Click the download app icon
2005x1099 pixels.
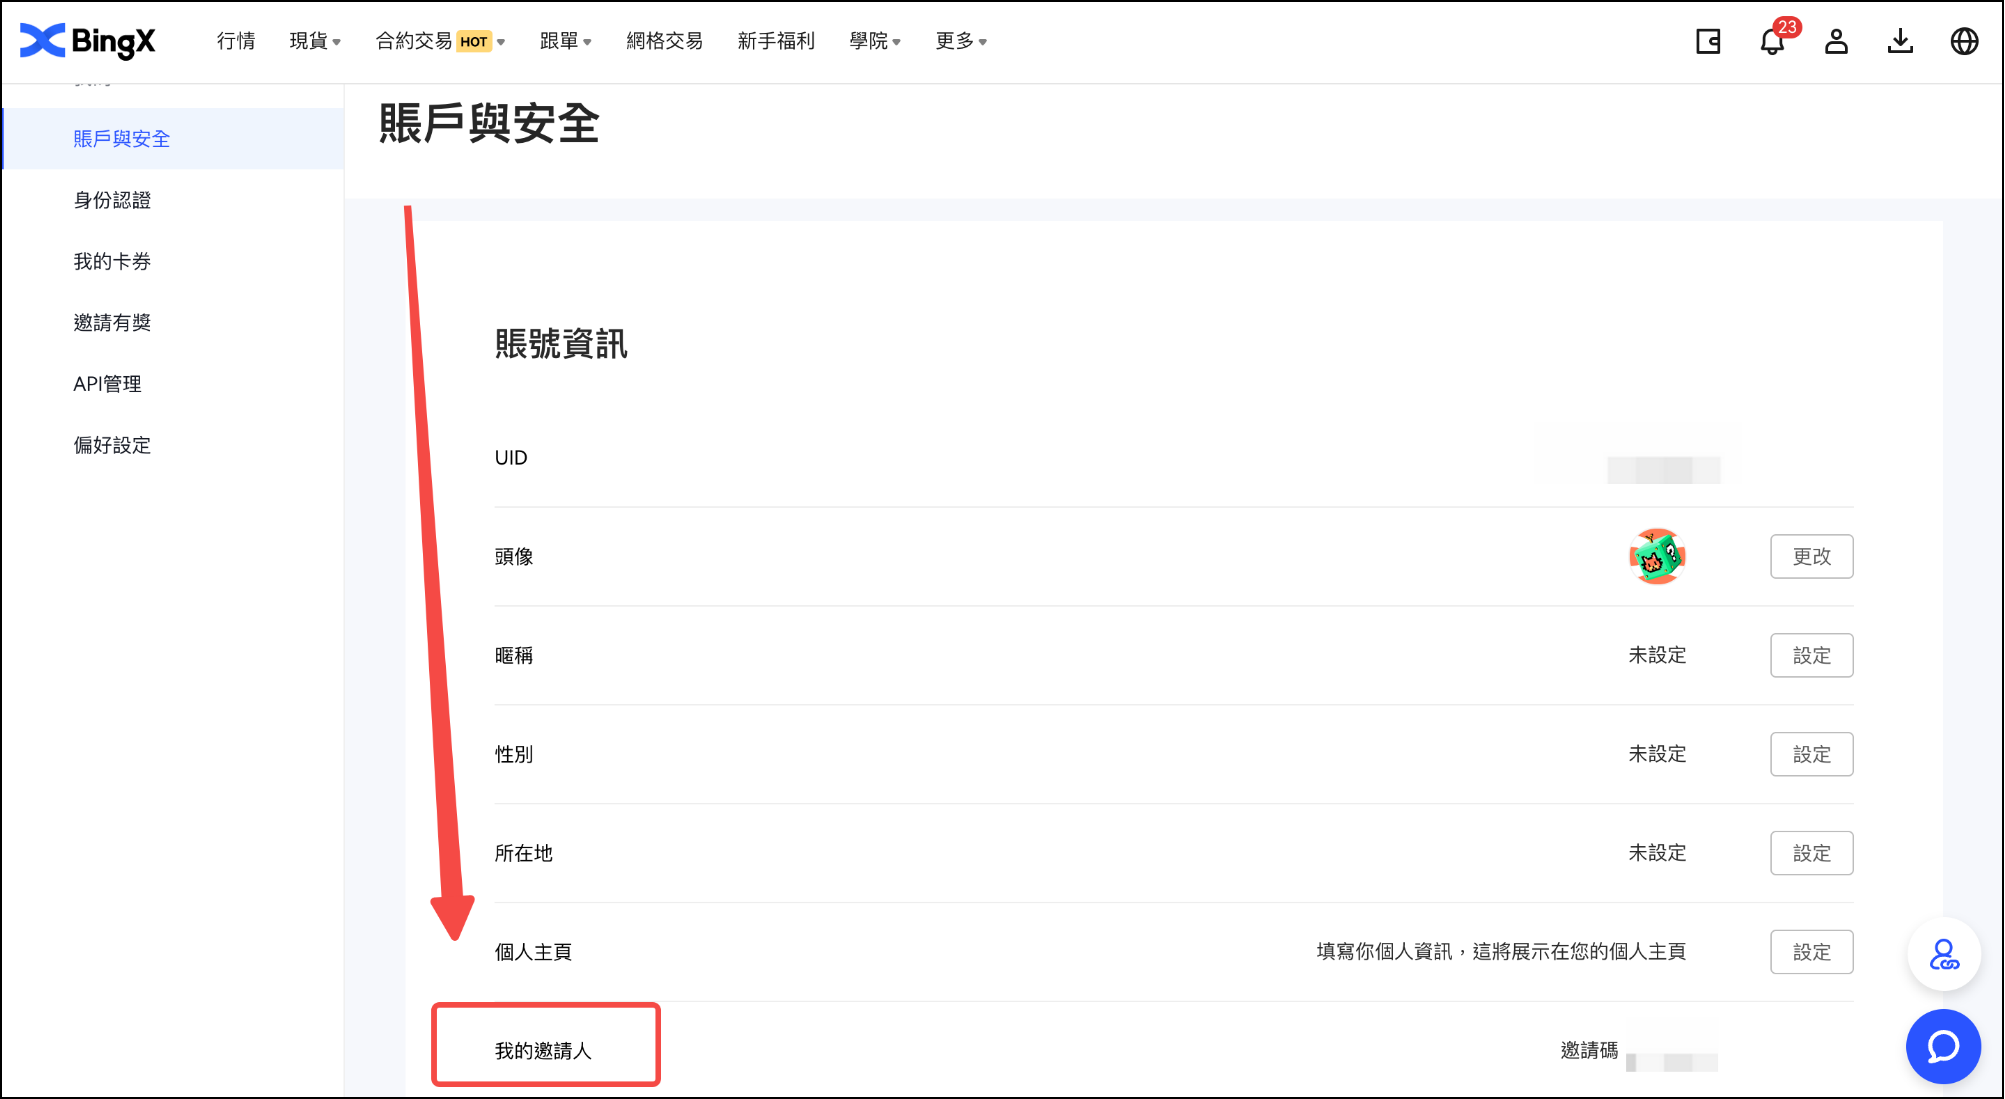[x=1900, y=41]
